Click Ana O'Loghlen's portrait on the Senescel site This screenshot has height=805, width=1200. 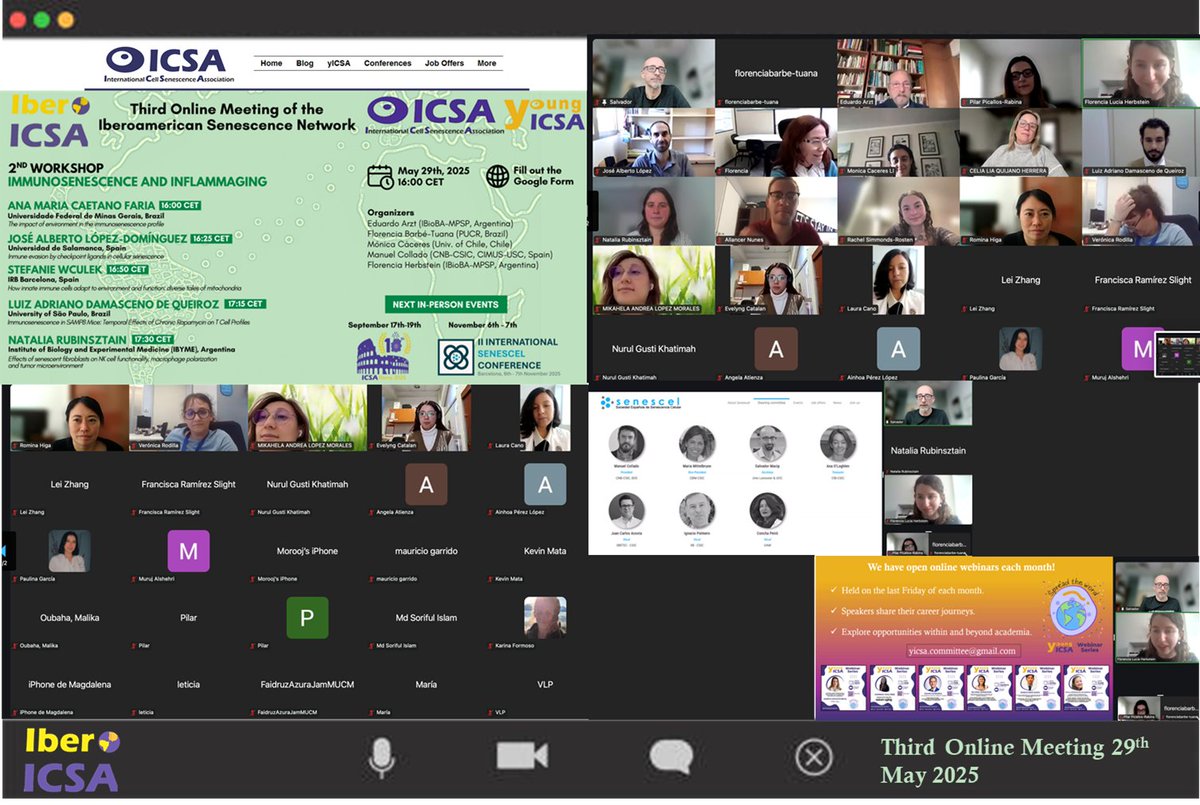838,445
